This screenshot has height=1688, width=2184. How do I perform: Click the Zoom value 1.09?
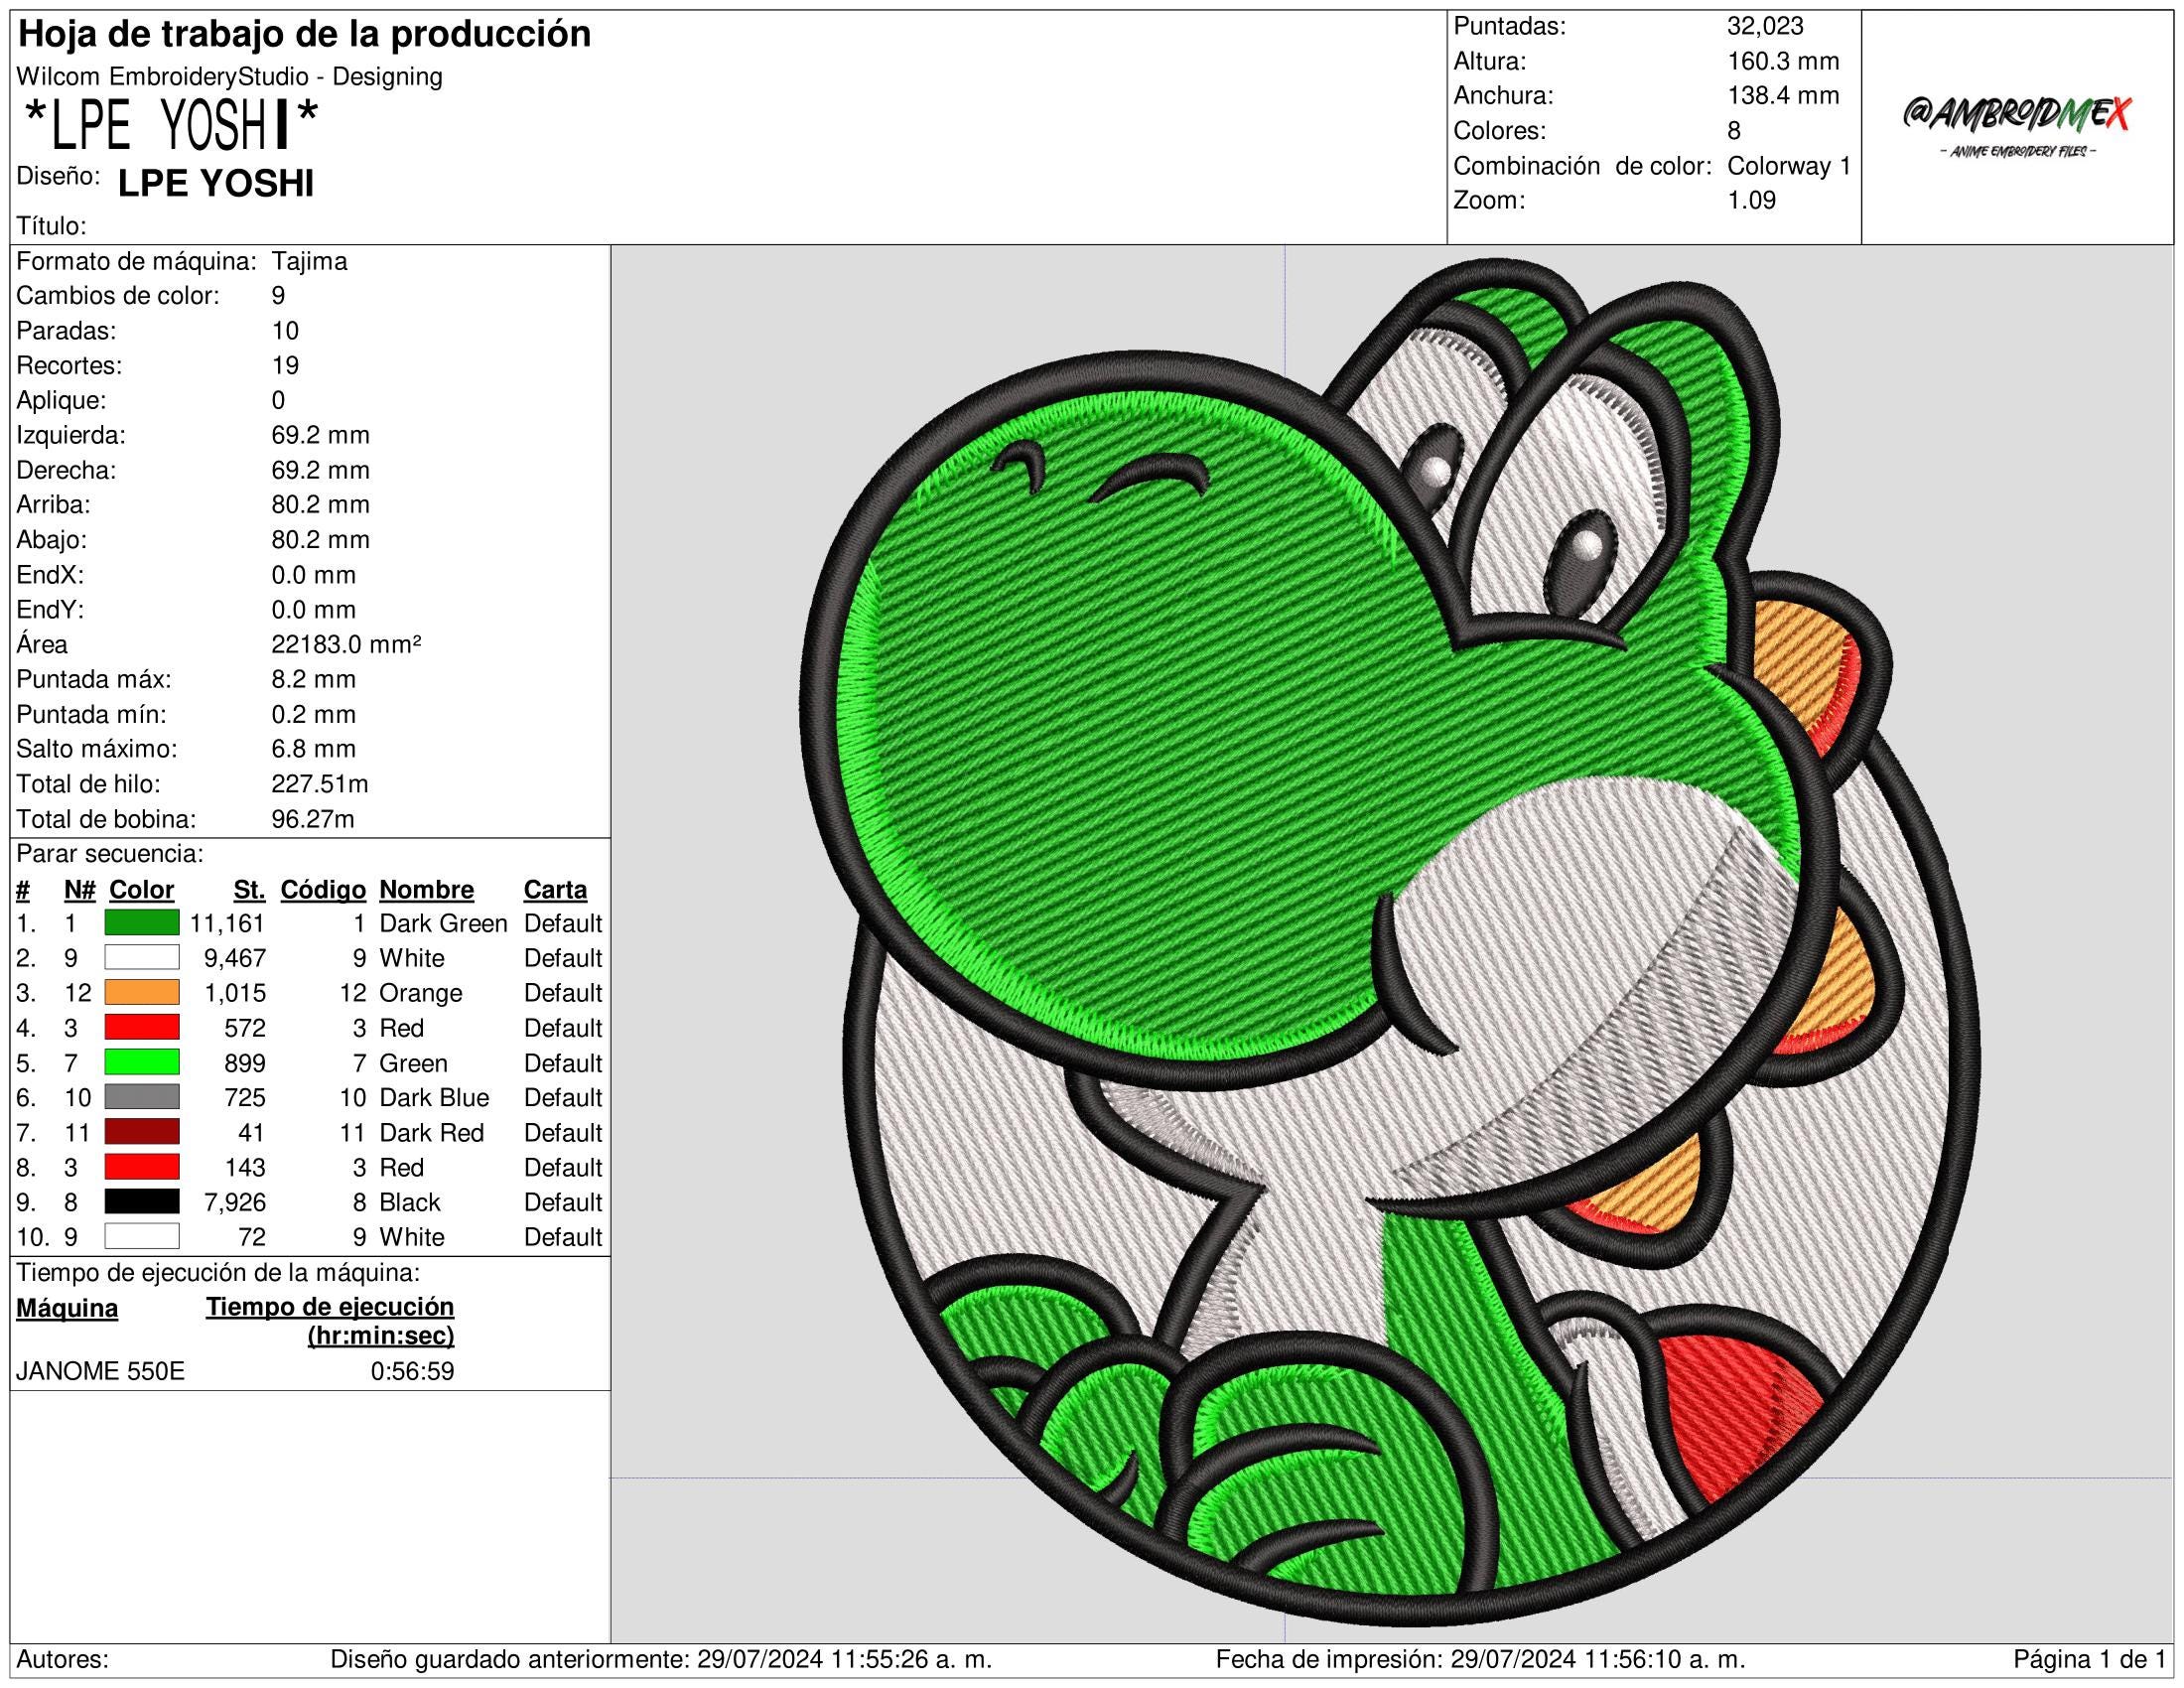click(x=1751, y=200)
